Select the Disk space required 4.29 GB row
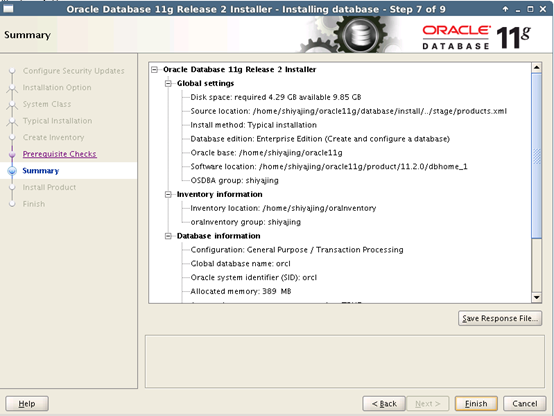 [276, 97]
